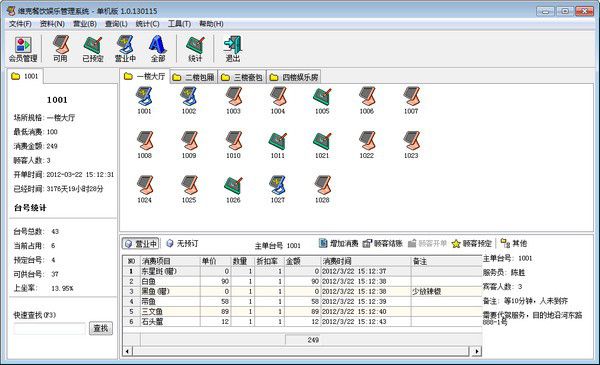Show 营业中 in-service tables filter
Viewport: 600px width, 365px height.
[126, 49]
